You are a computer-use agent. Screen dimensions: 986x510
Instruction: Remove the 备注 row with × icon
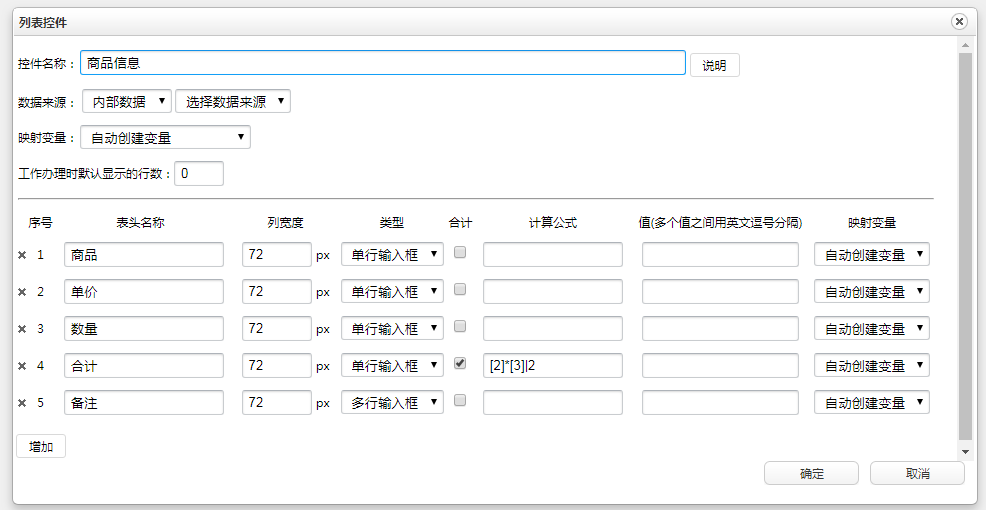tap(22, 403)
